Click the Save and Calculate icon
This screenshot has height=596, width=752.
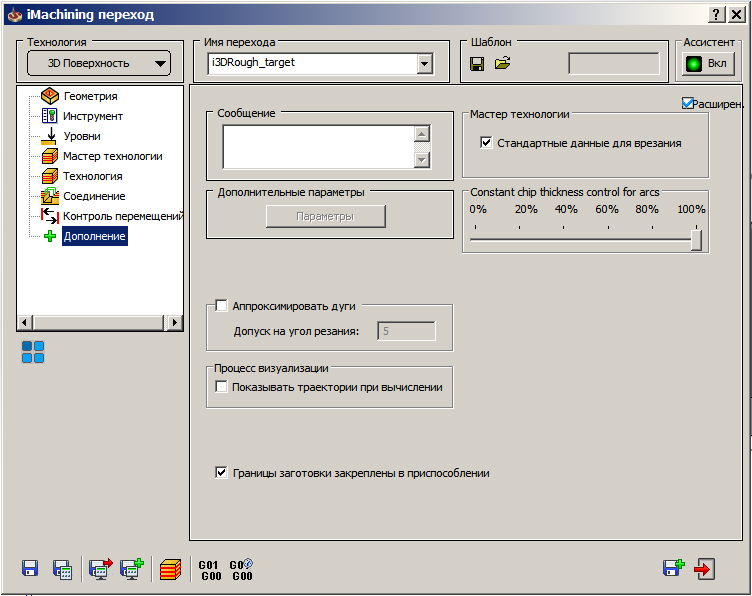pyautogui.click(x=62, y=569)
